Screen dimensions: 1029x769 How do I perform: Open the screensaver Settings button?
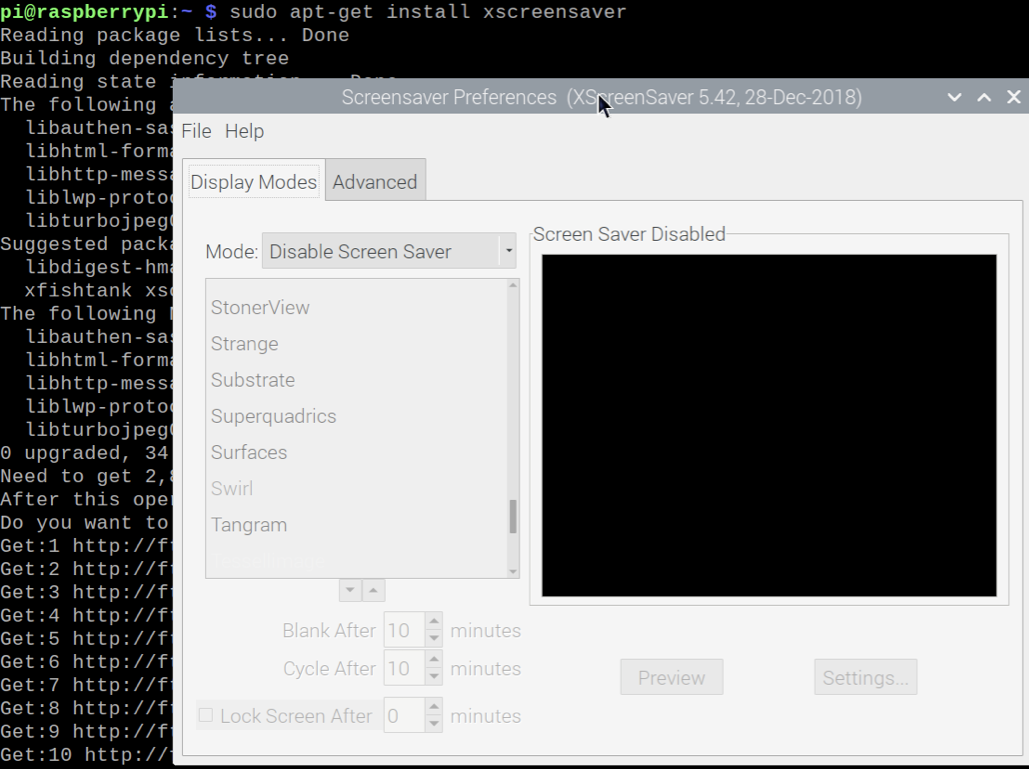(x=866, y=677)
